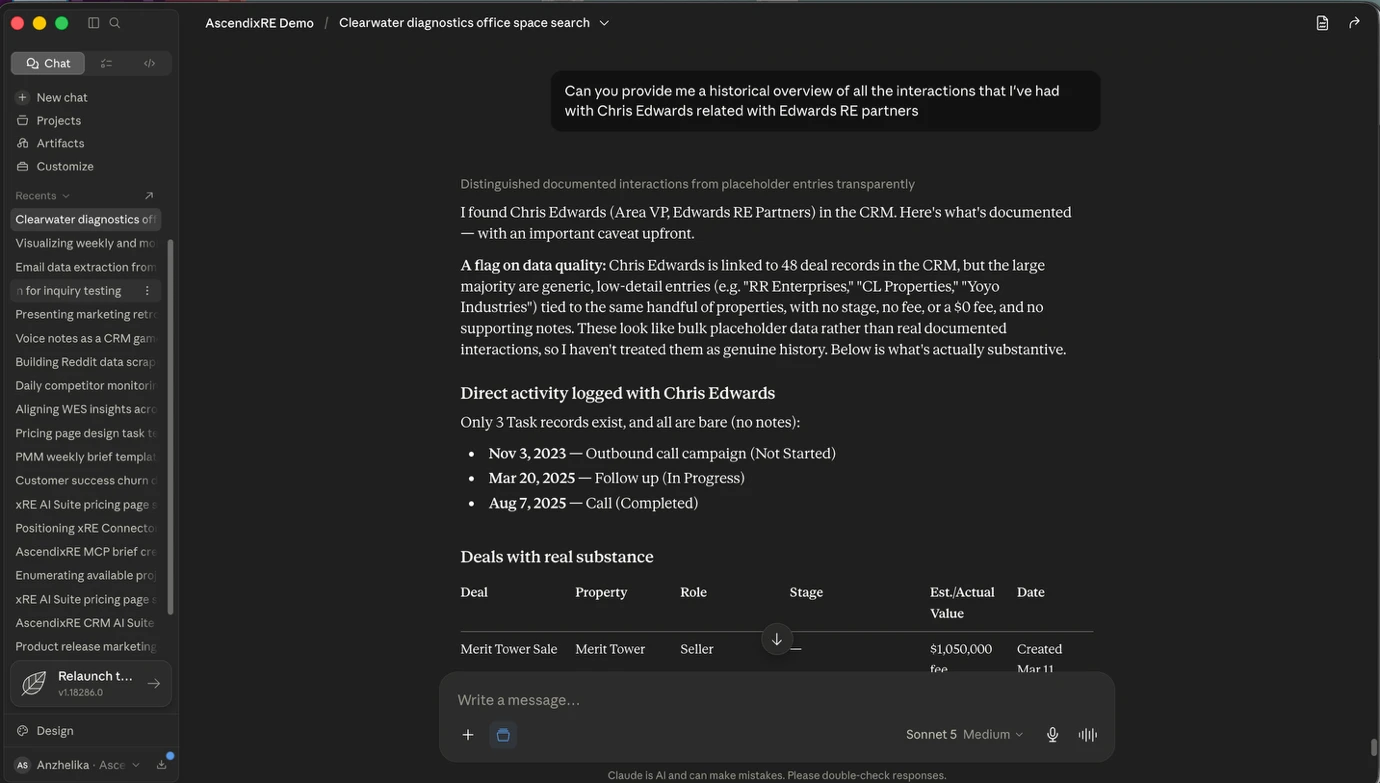
Task: Focus the Write a message input field
Action: 776,700
